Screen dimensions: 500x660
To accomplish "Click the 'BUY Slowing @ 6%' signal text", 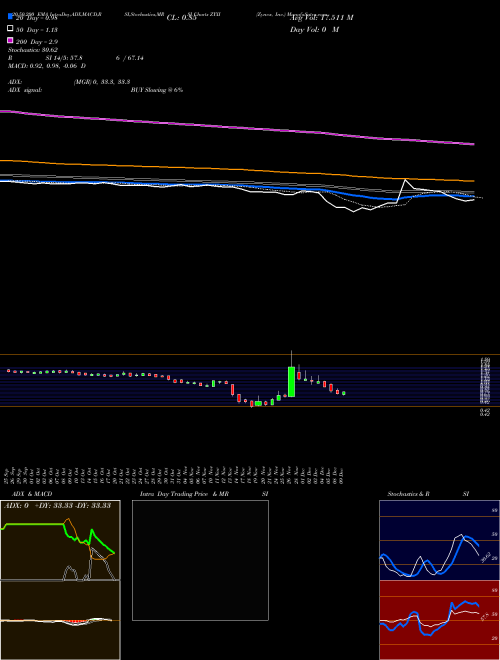I will coord(157,90).
